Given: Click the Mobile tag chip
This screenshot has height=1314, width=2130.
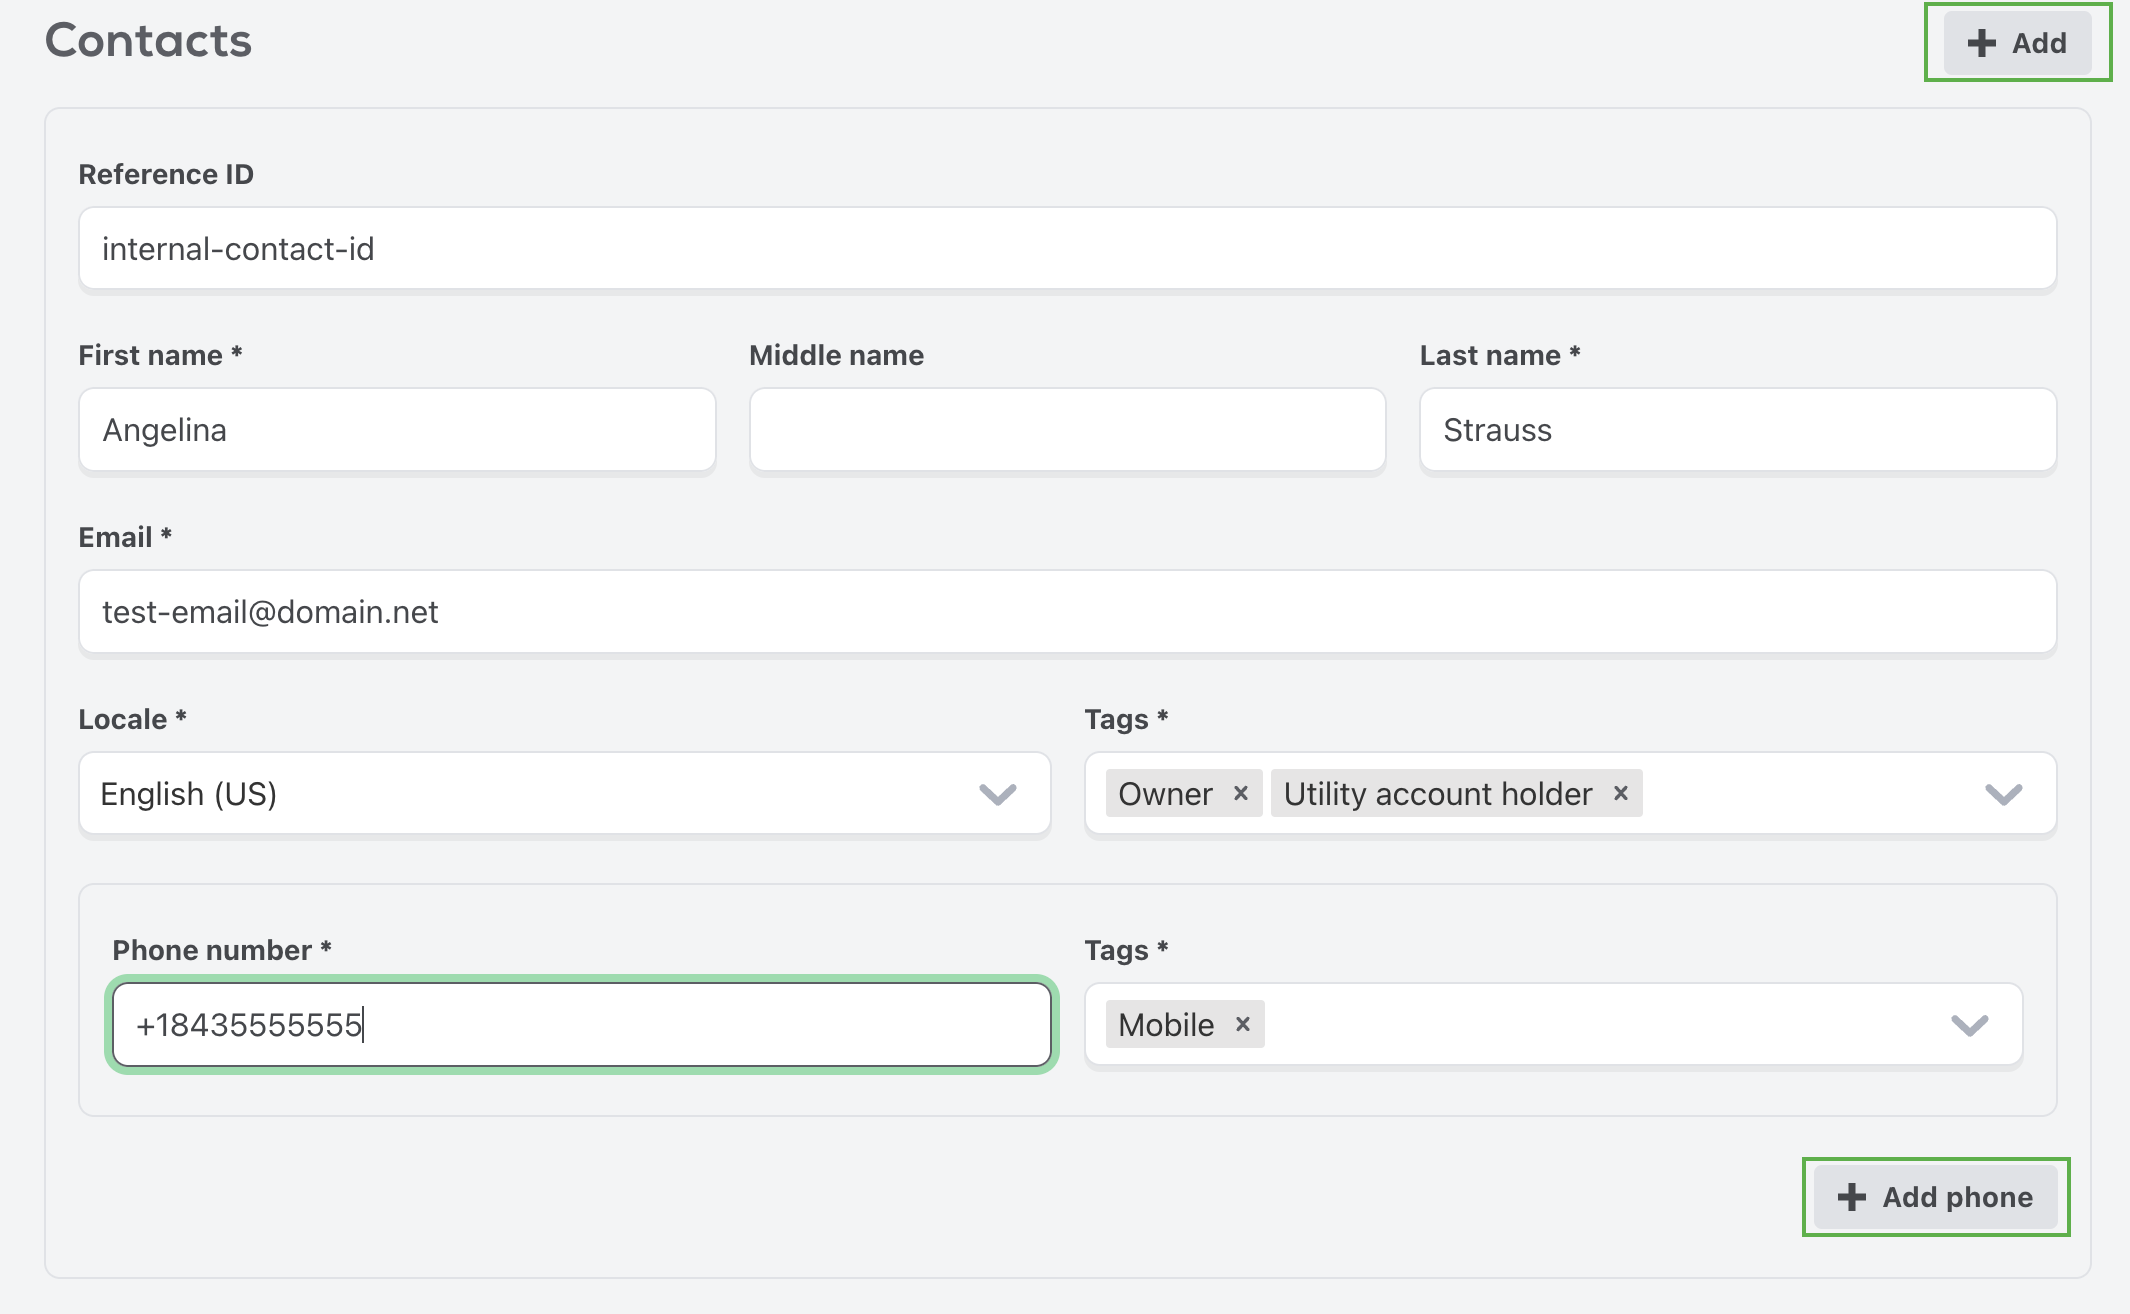Looking at the screenshot, I should click(x=1166, y=1025).
